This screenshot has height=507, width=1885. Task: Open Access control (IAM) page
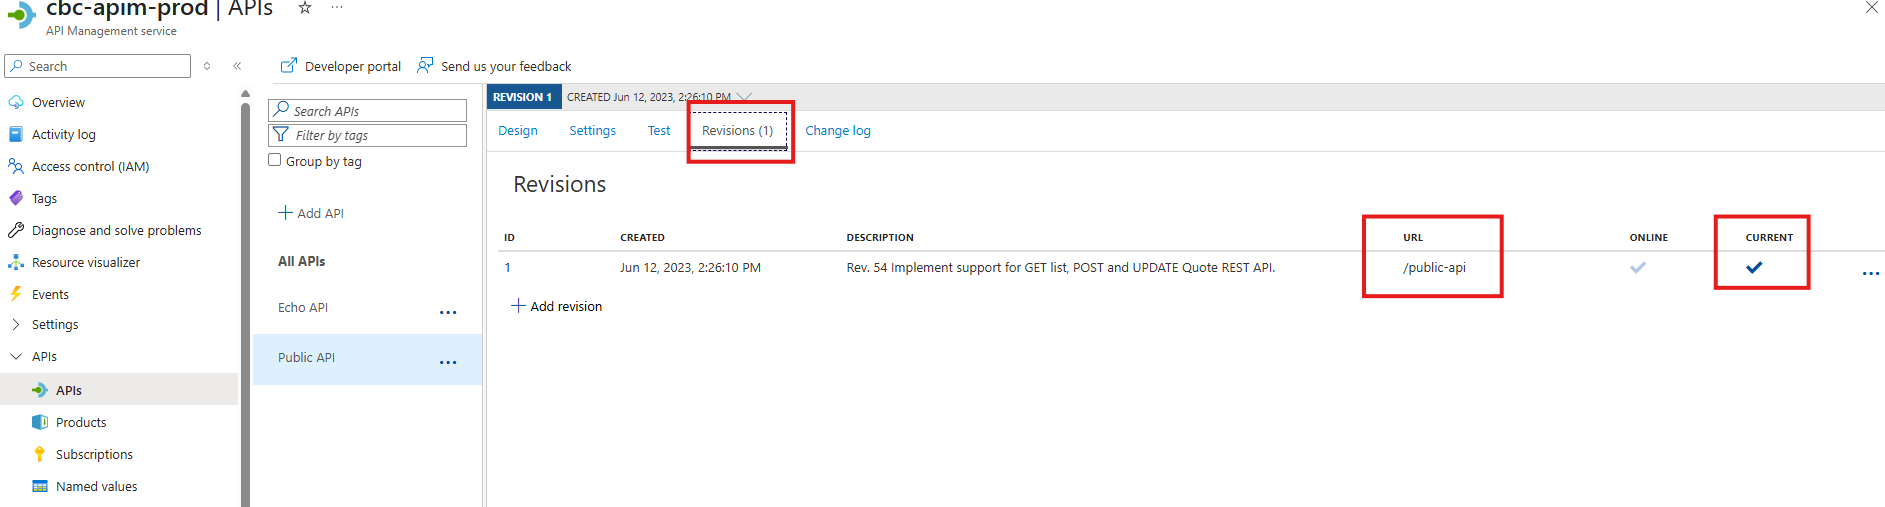pyautogui.click(x=90, y=167)
